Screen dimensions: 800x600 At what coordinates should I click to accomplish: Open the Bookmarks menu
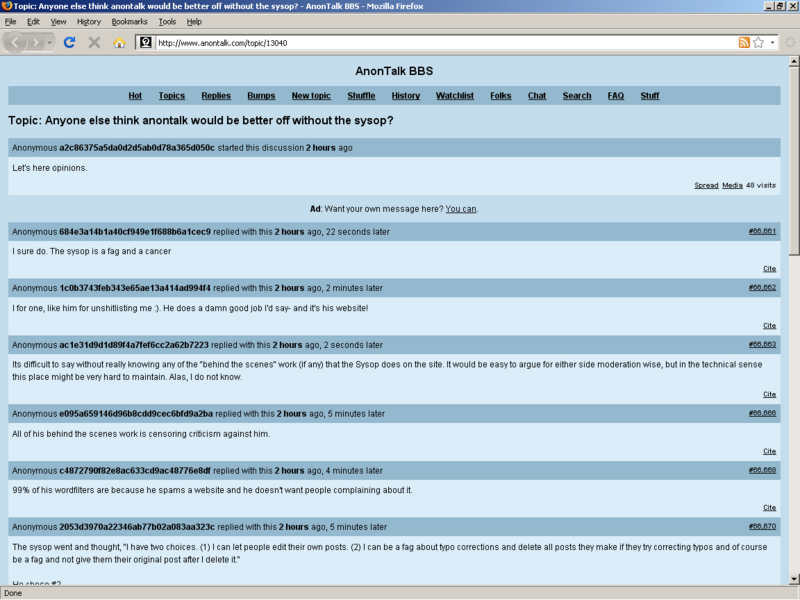click(x=128, y=21)
